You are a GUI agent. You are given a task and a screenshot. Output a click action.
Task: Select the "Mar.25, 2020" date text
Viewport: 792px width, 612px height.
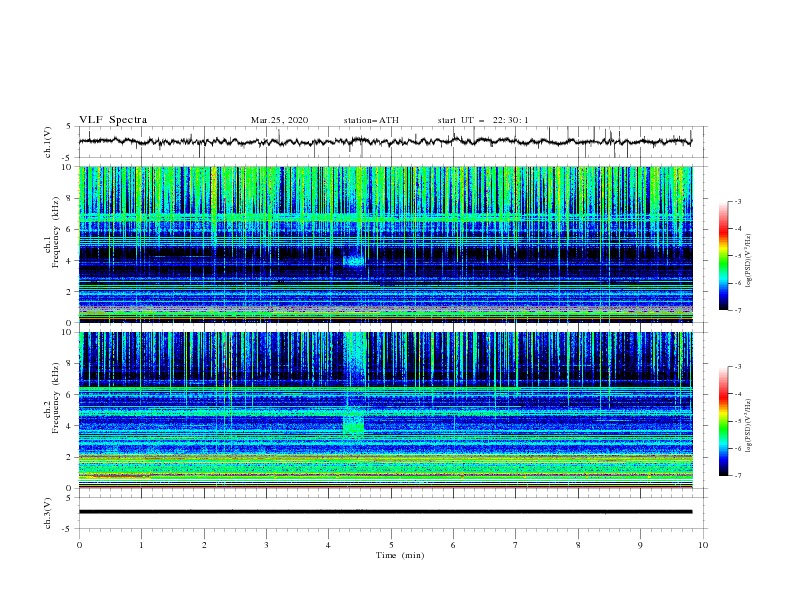pos(279,120)
